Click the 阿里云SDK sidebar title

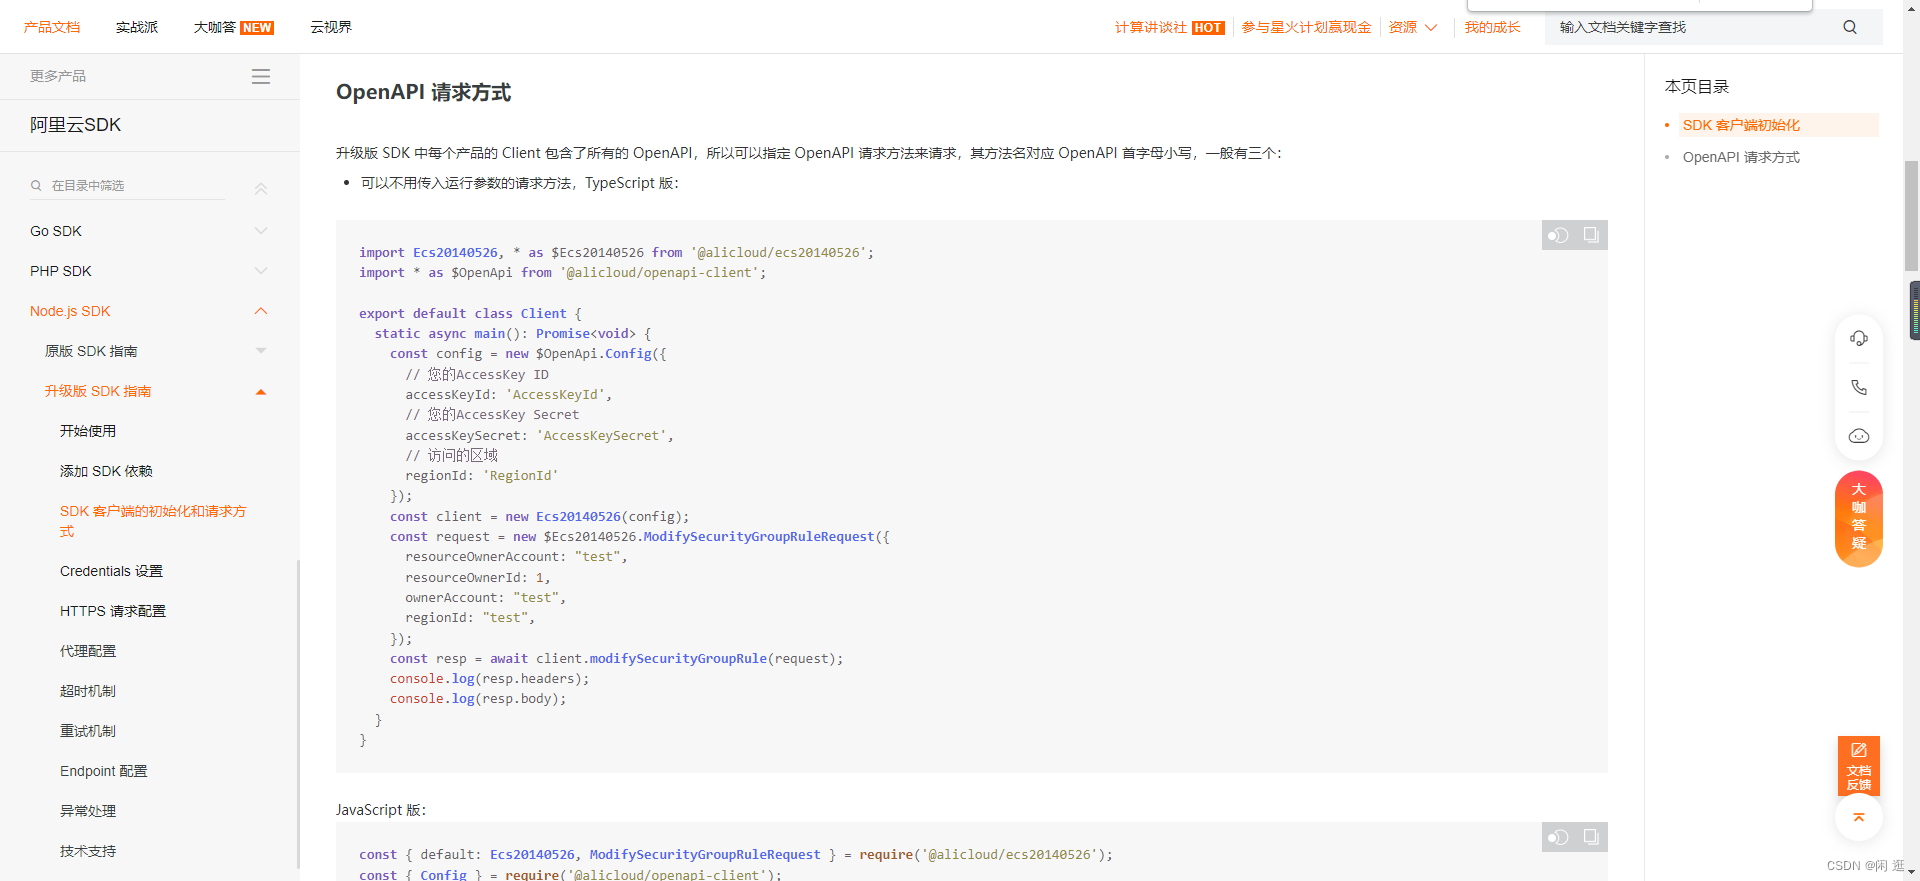click(x=75, y=125)
